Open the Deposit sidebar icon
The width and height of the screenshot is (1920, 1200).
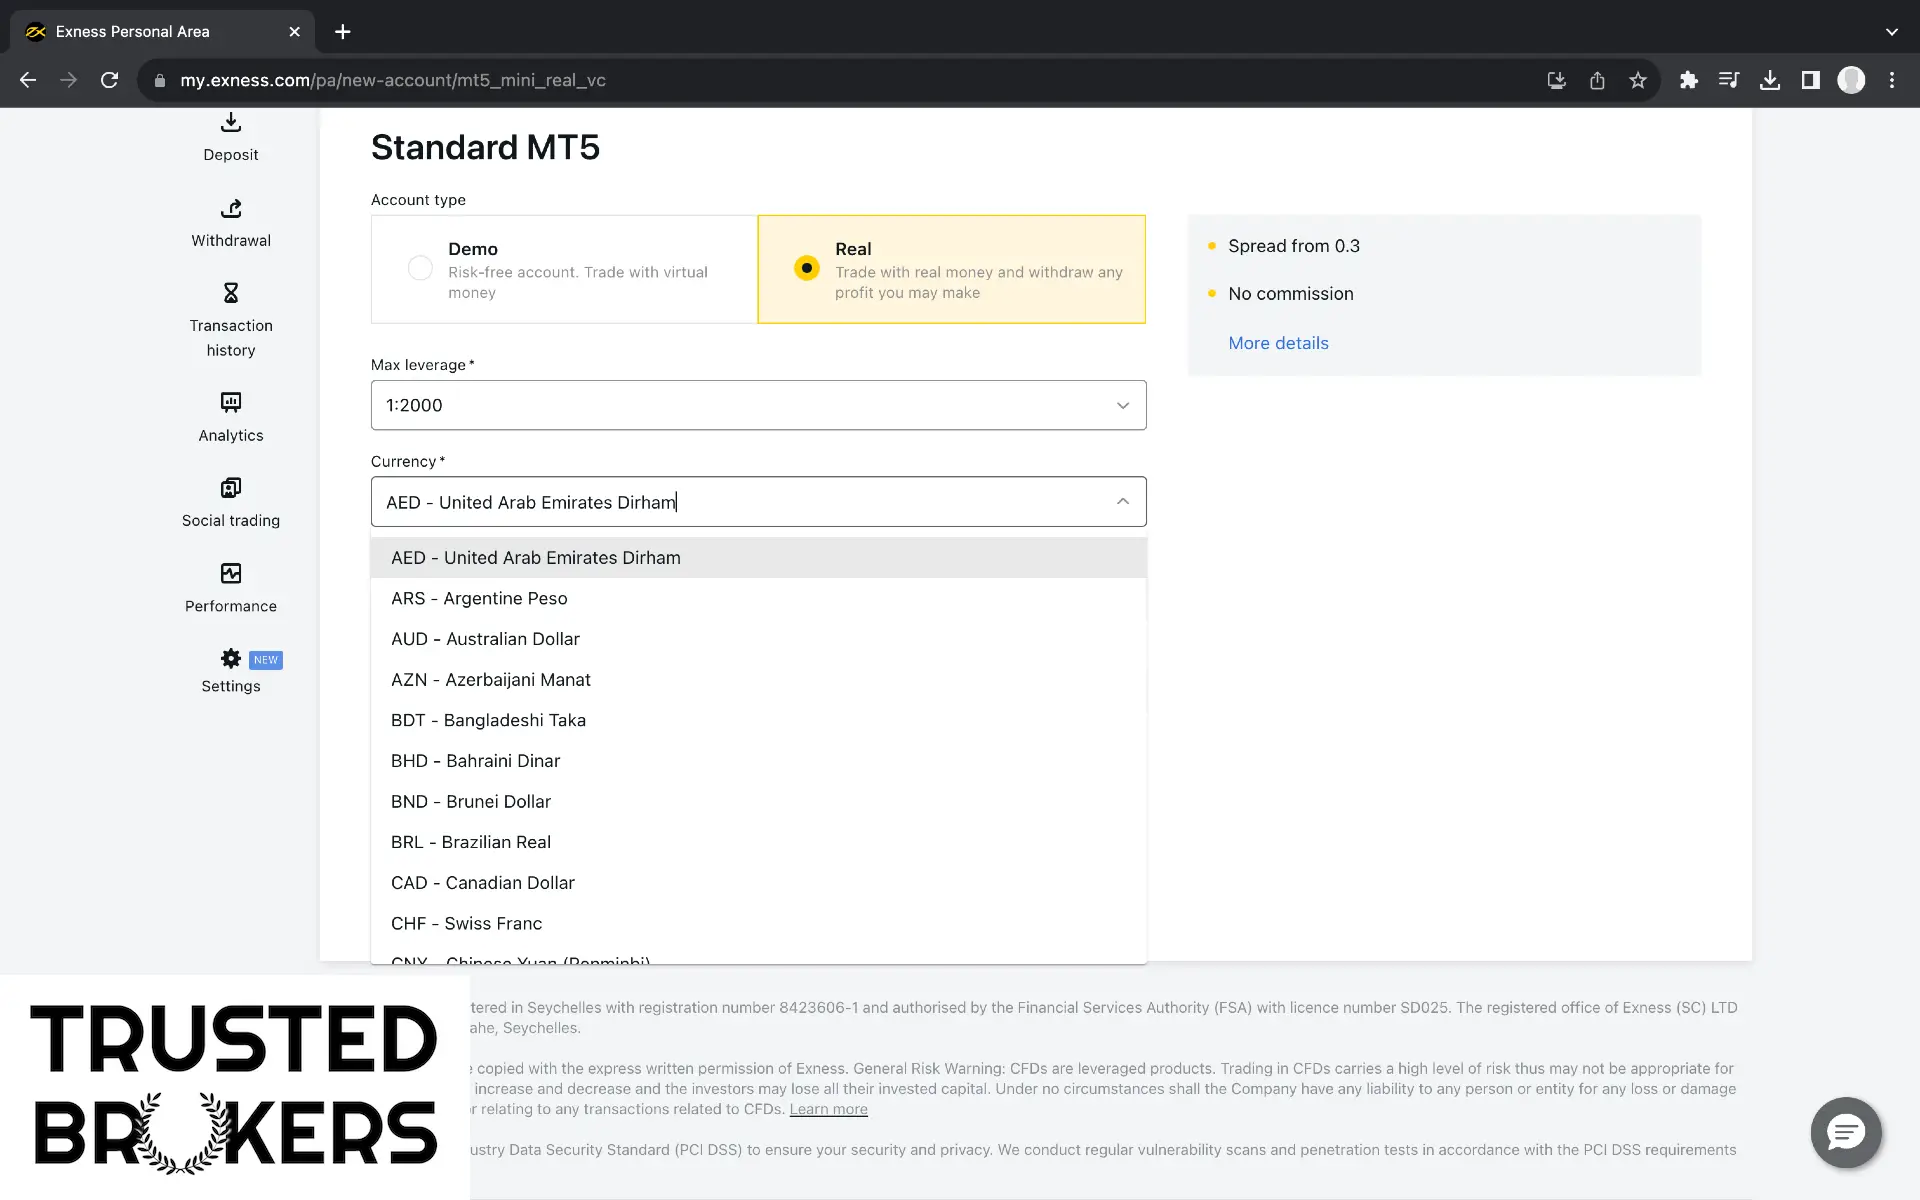click(x=231, y=122)
